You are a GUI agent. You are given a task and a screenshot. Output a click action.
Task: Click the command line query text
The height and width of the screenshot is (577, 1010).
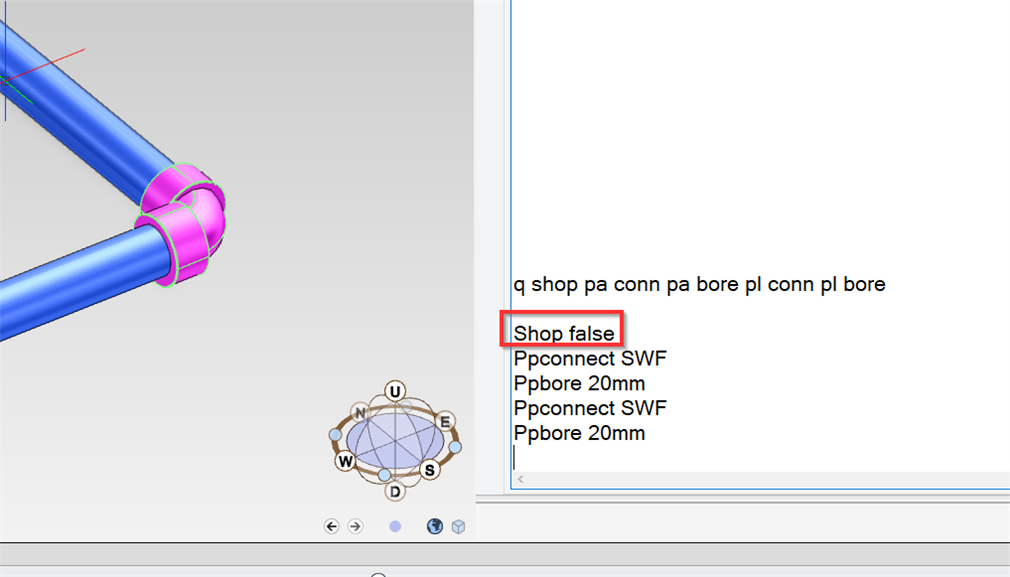700,284
